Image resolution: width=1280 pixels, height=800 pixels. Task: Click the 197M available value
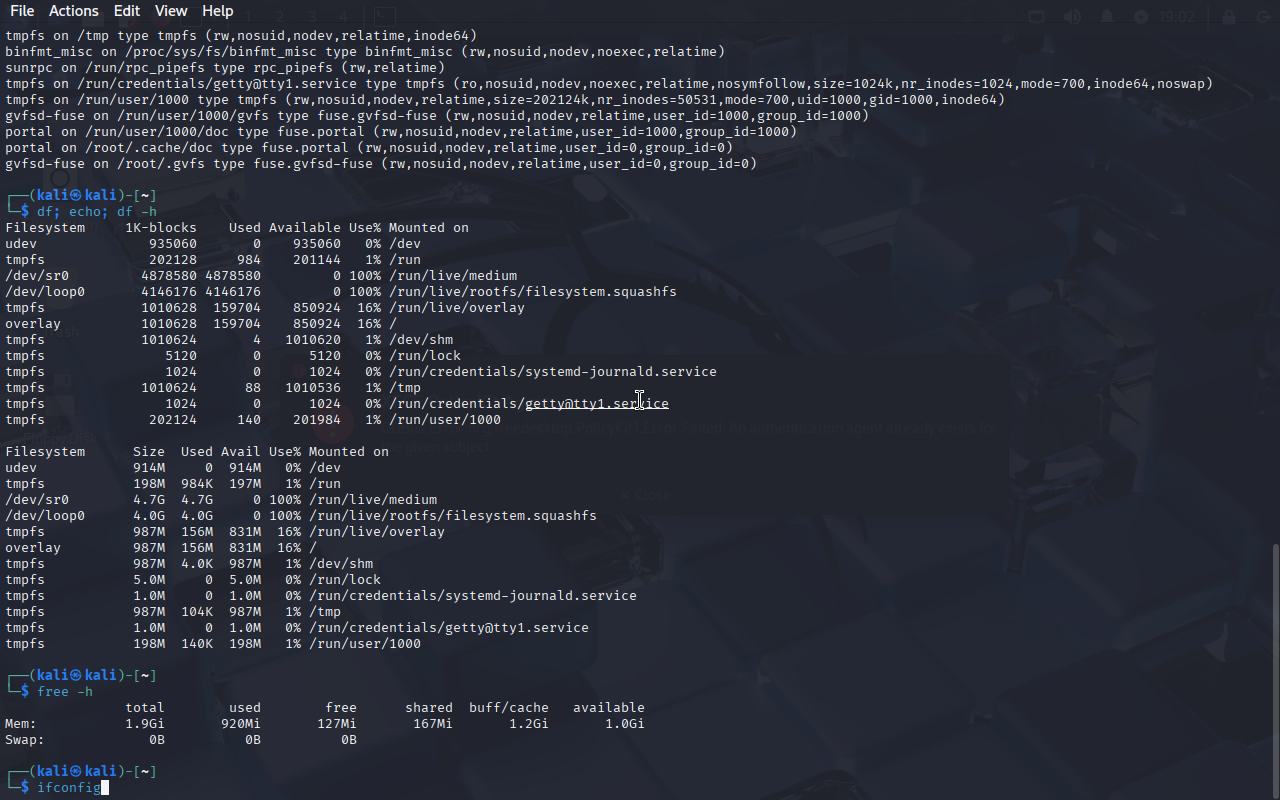tap(245, 484)
